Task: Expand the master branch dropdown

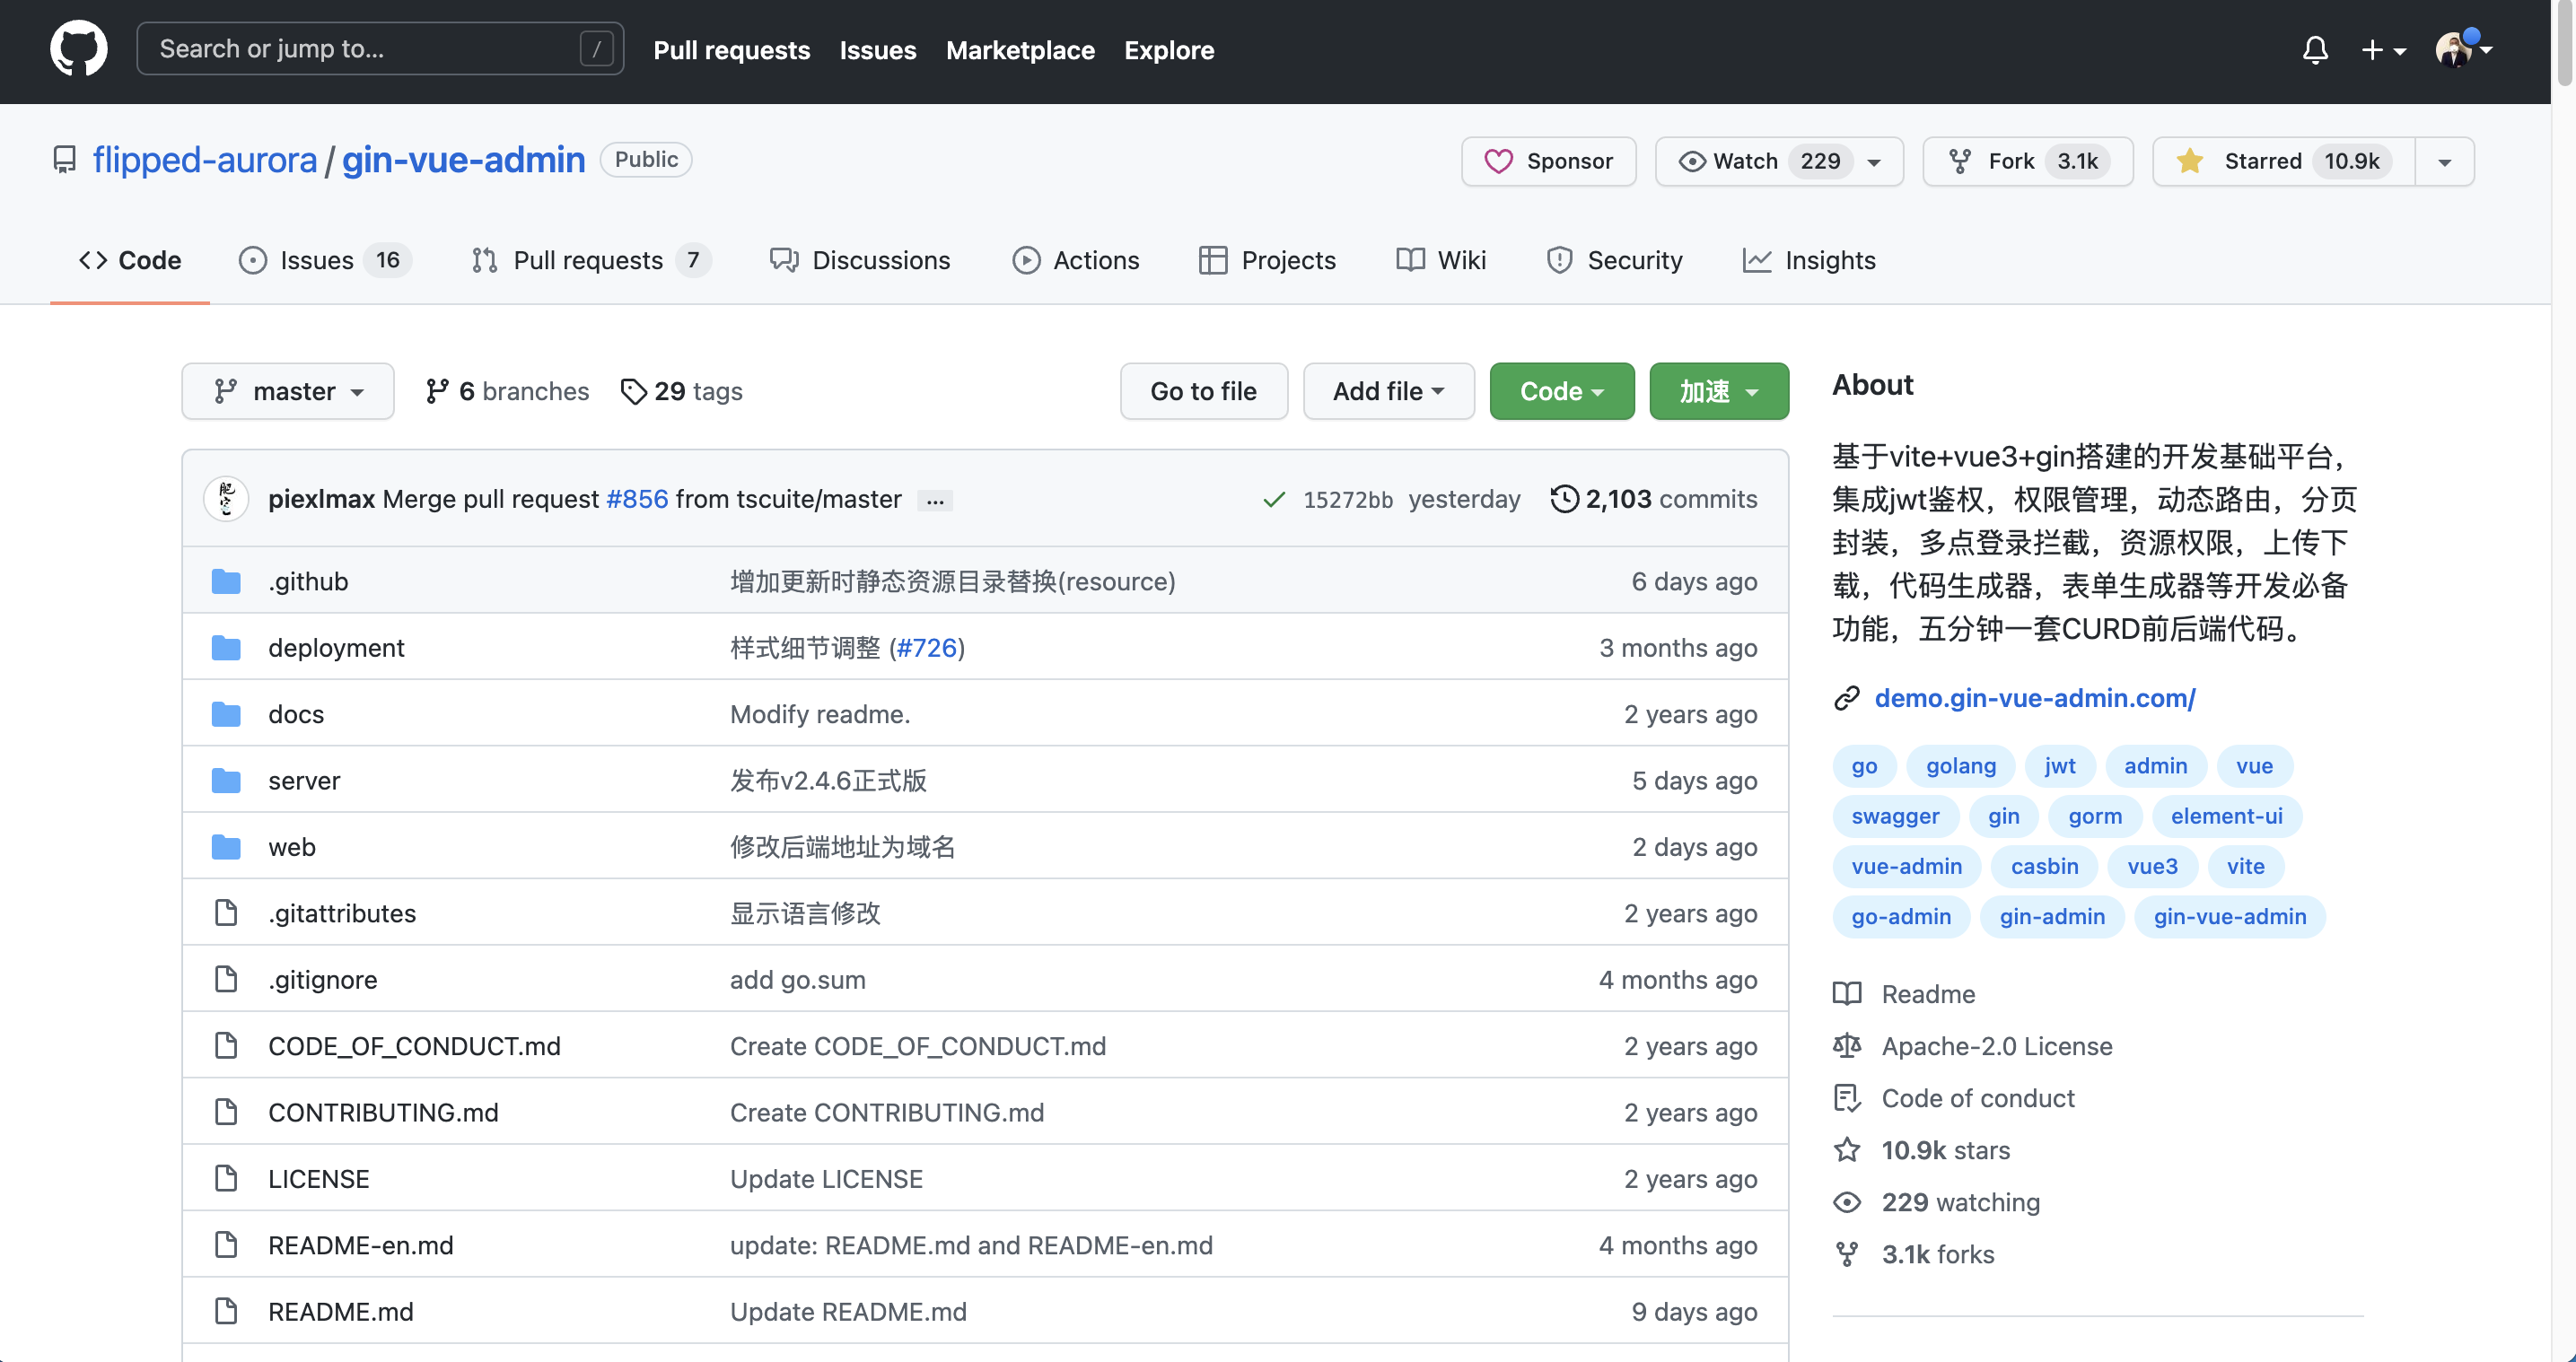Action: [288, 391]
